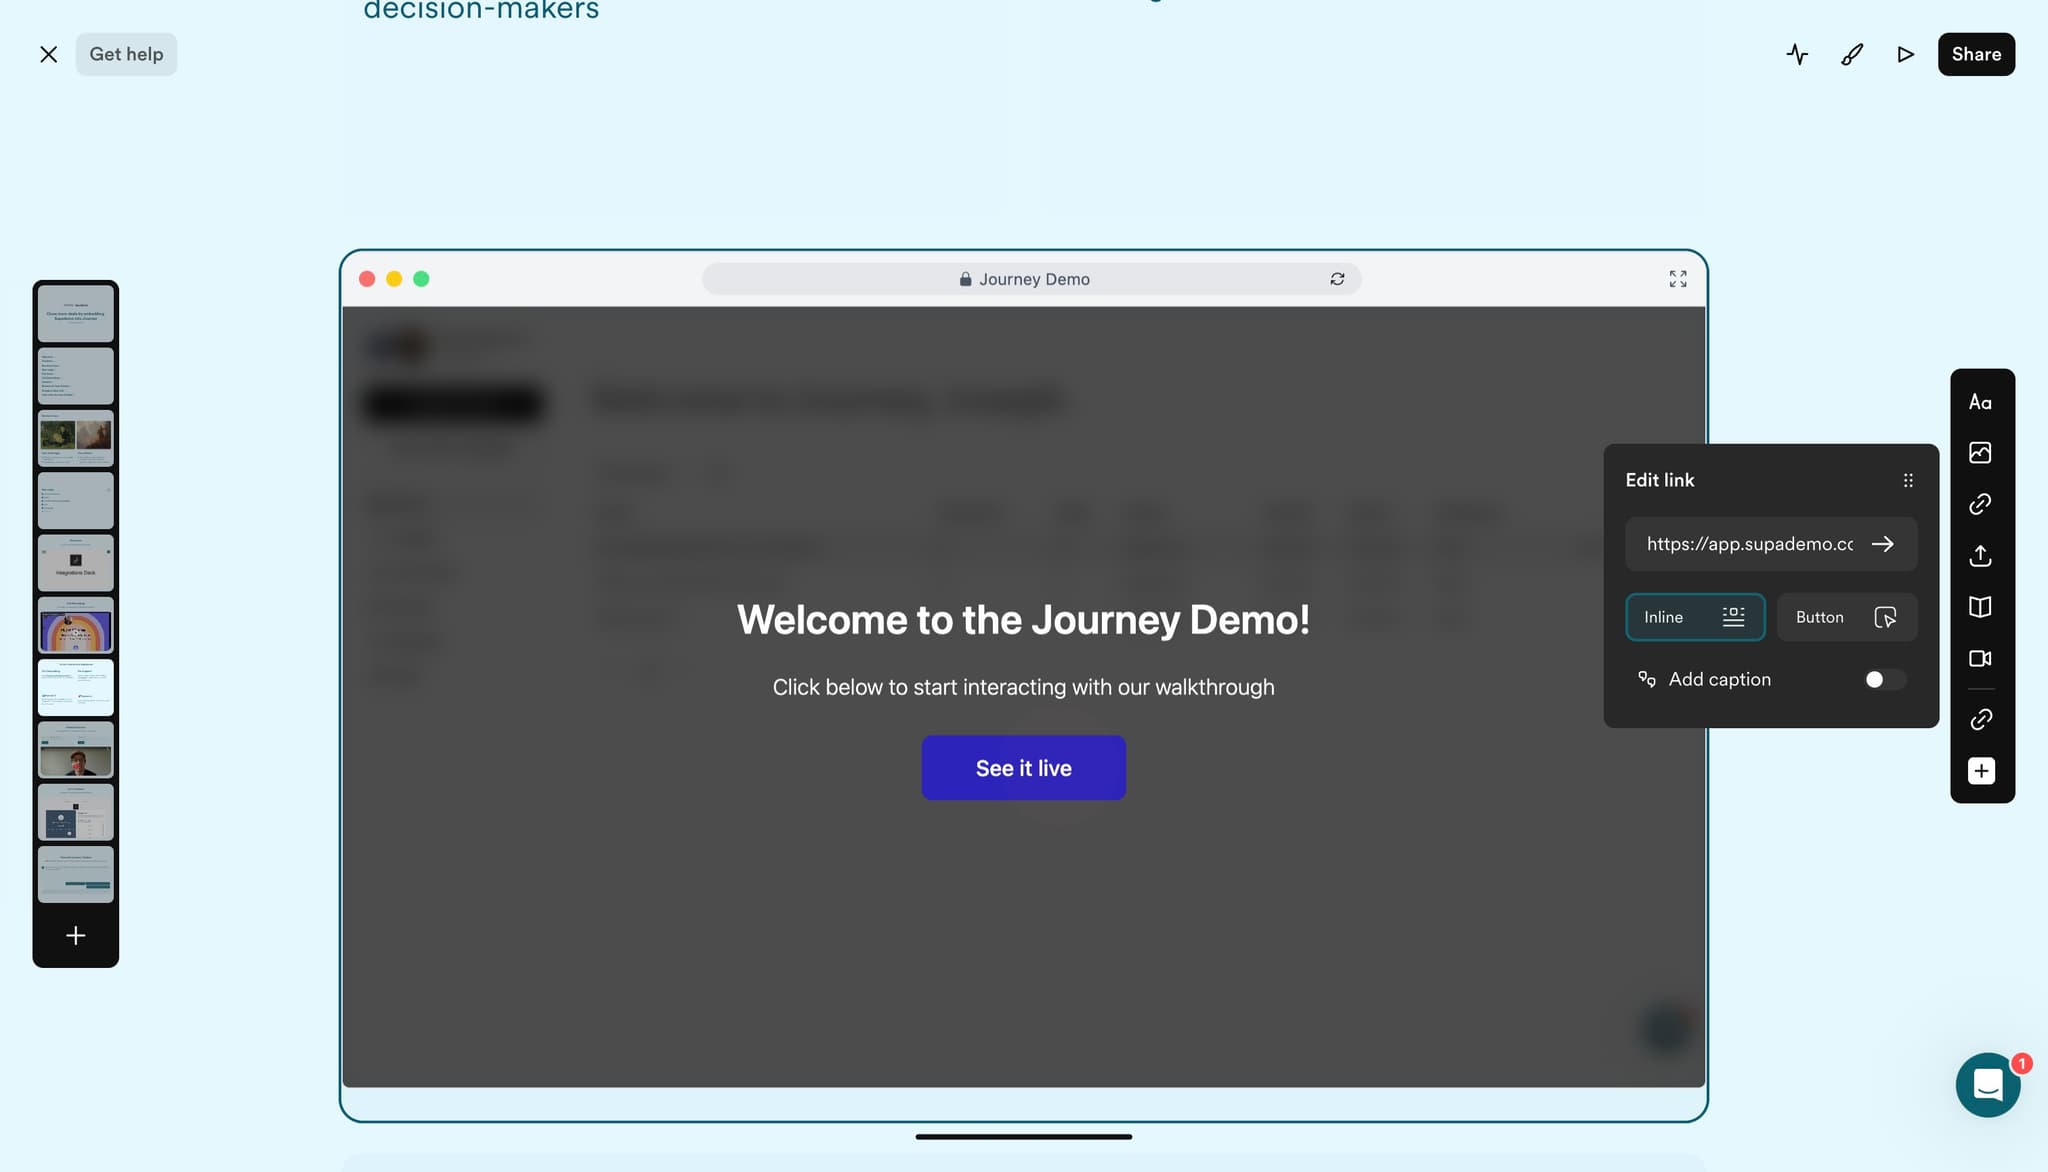The width and height of the screenshot is (2048, 1172).
Task: Click the paintbrush style icon at the top
Action: point(1851,54)
